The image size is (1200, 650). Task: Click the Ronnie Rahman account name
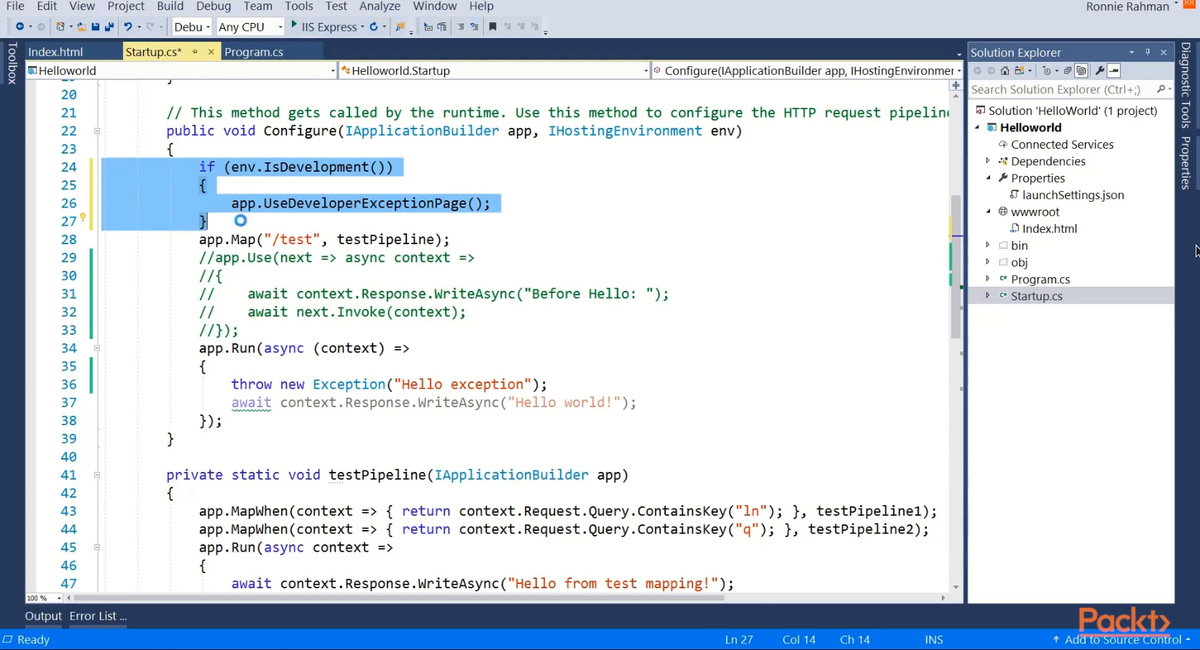tap(1127, 7)
